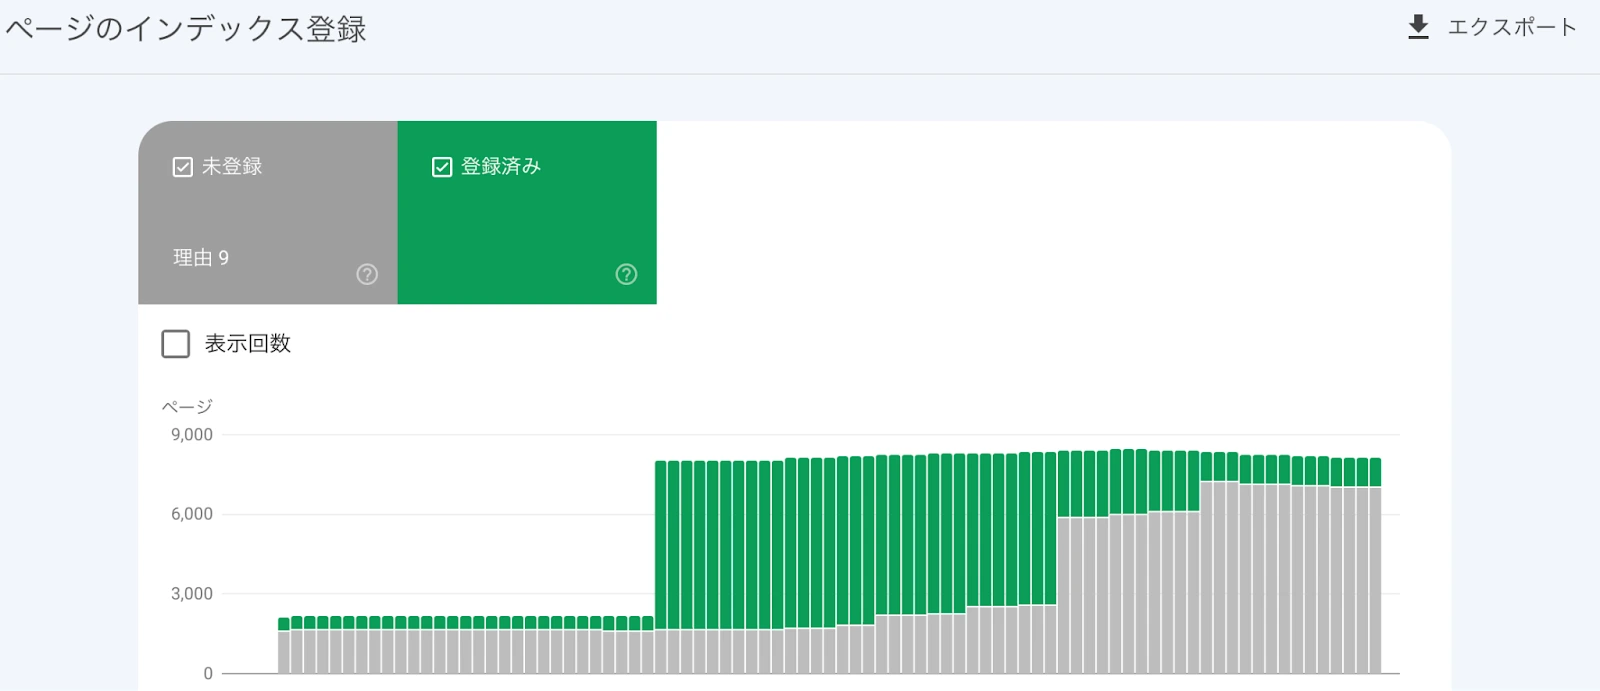Click the 6,000 axis label
The height and width of the screenshot is (691, 1600).
coord(191,514)
